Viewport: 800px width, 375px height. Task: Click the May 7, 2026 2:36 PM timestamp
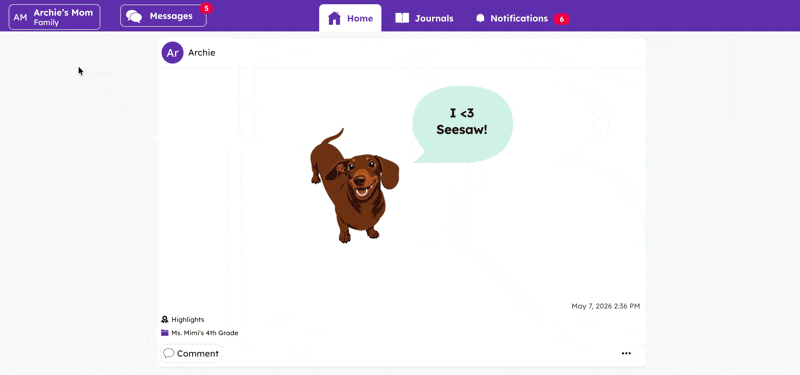(x=606, y=306)
